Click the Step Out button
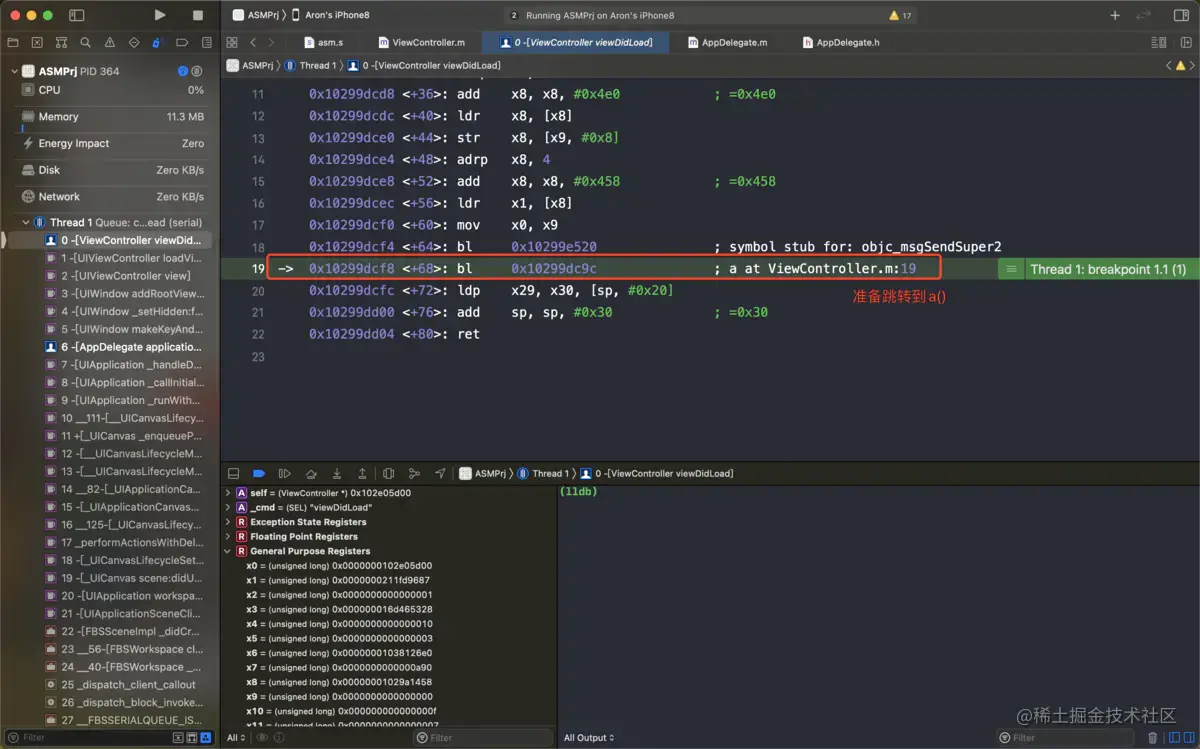This screenshot has height=749, width=1200. (x=362, y=473)
